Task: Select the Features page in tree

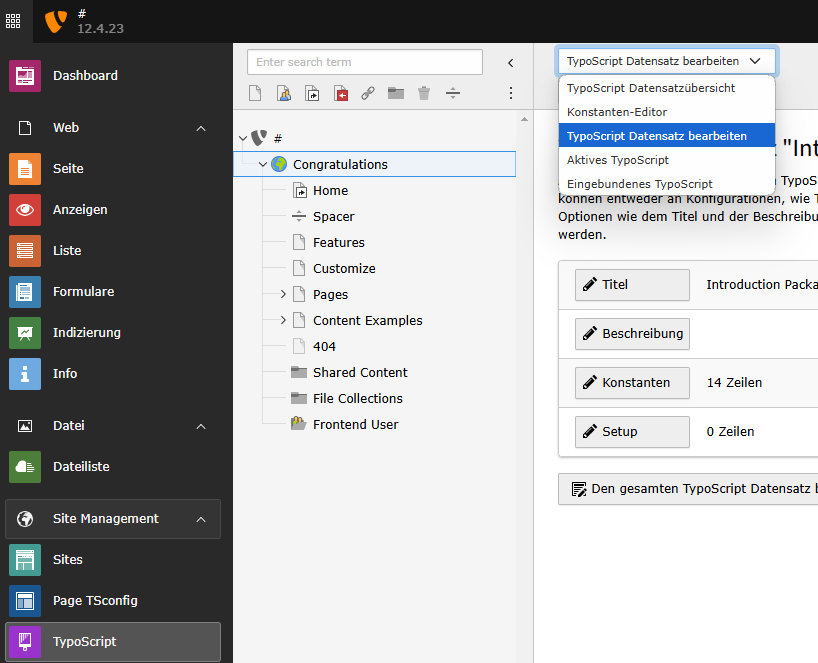Action: point(339,243)
